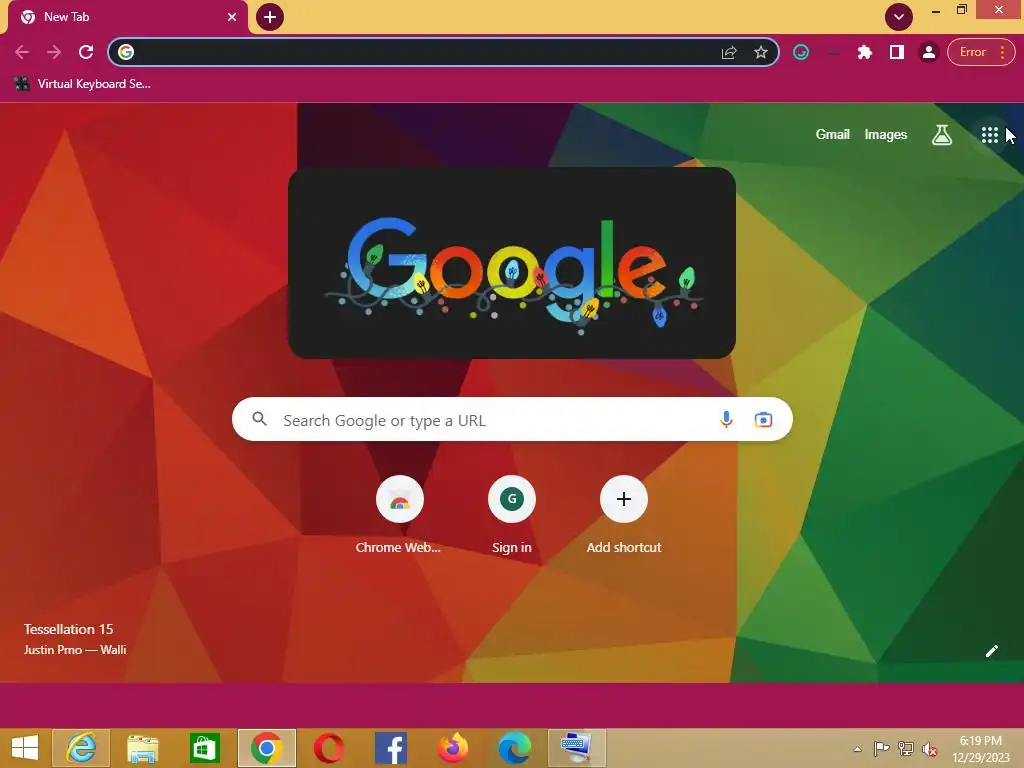1024x768 pixels.
Task: Click the Search Google or type a URL box
Action: pos(512,419)
